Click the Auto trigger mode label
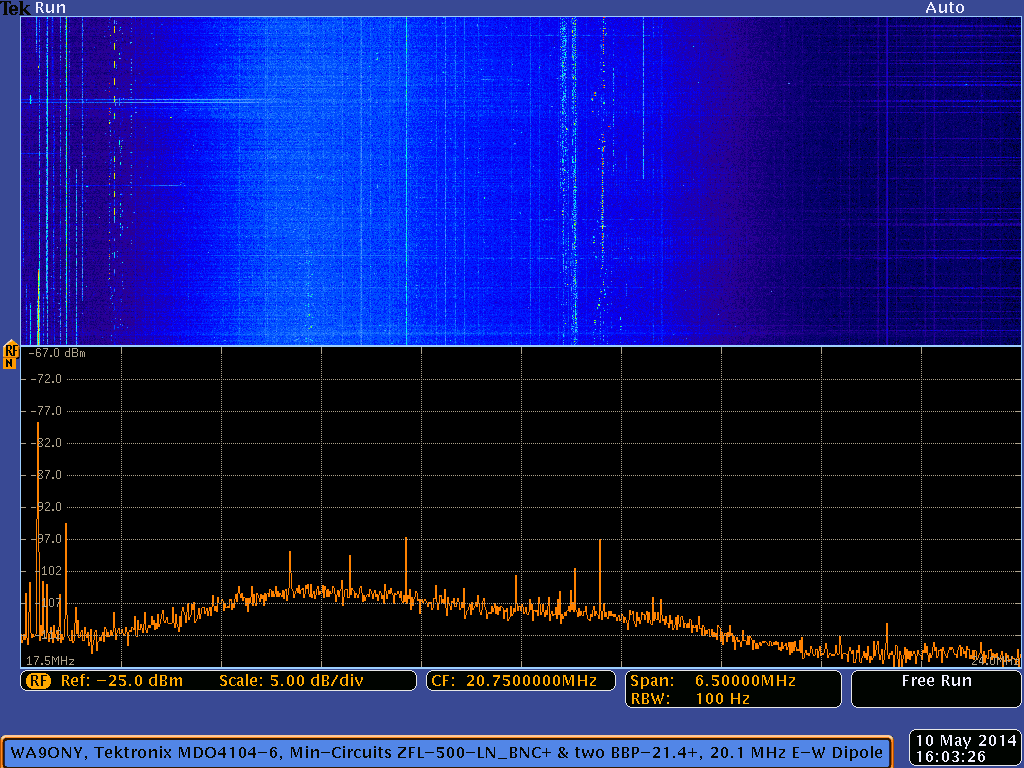1024x768 pixels. point(944,8)
